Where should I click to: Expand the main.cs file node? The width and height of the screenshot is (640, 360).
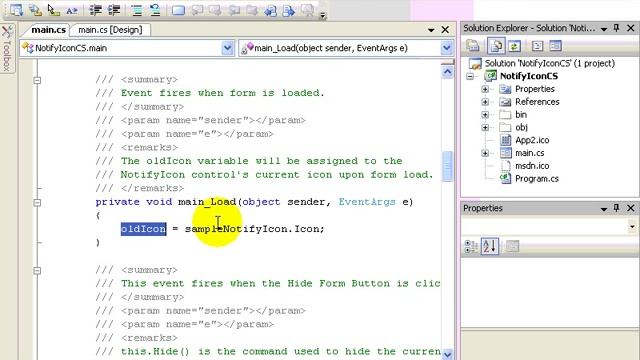pos(485,153)
